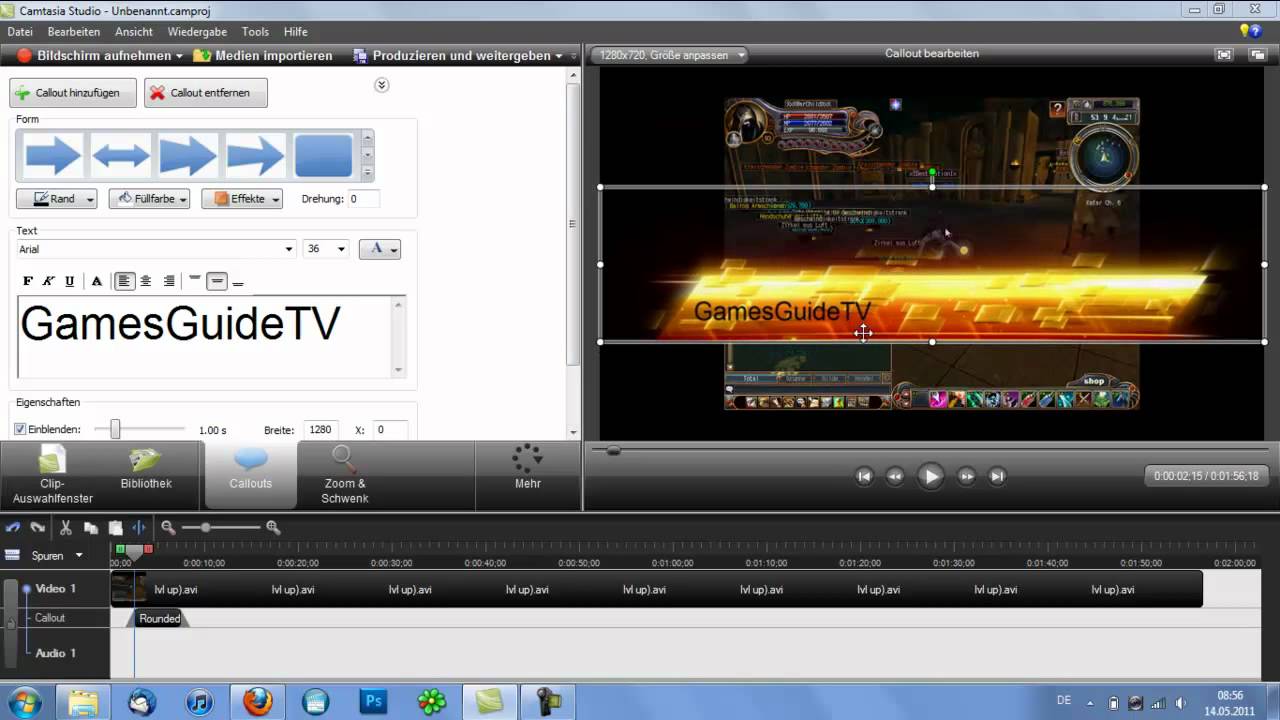Align callout text vertically to middle

pos(217,281)
